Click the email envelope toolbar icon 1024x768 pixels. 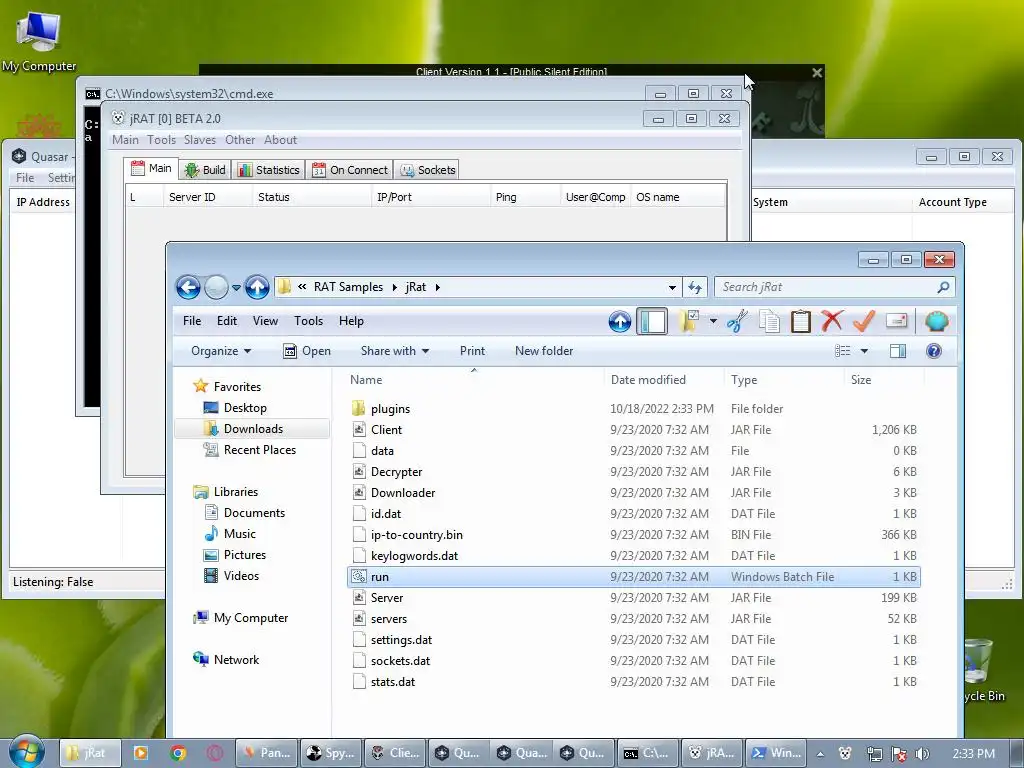tap(897, 321)
